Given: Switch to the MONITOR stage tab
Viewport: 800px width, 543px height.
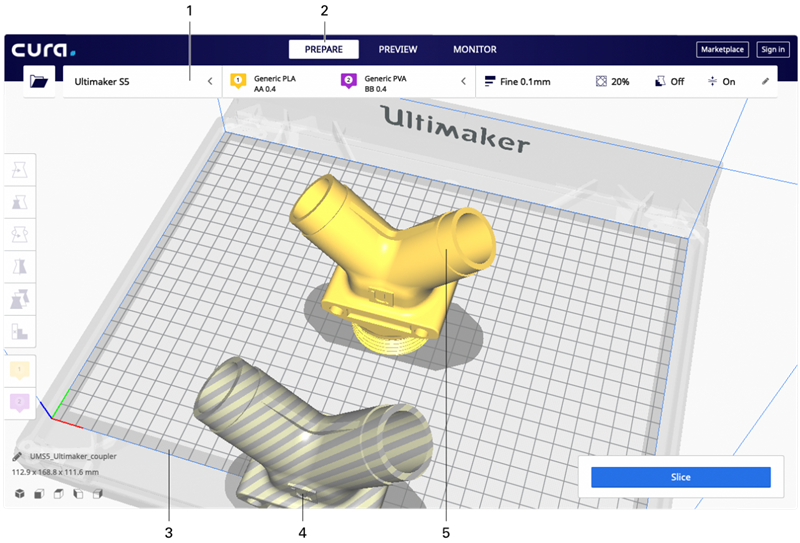Looking at the screenshot, I should coord(474,49).
